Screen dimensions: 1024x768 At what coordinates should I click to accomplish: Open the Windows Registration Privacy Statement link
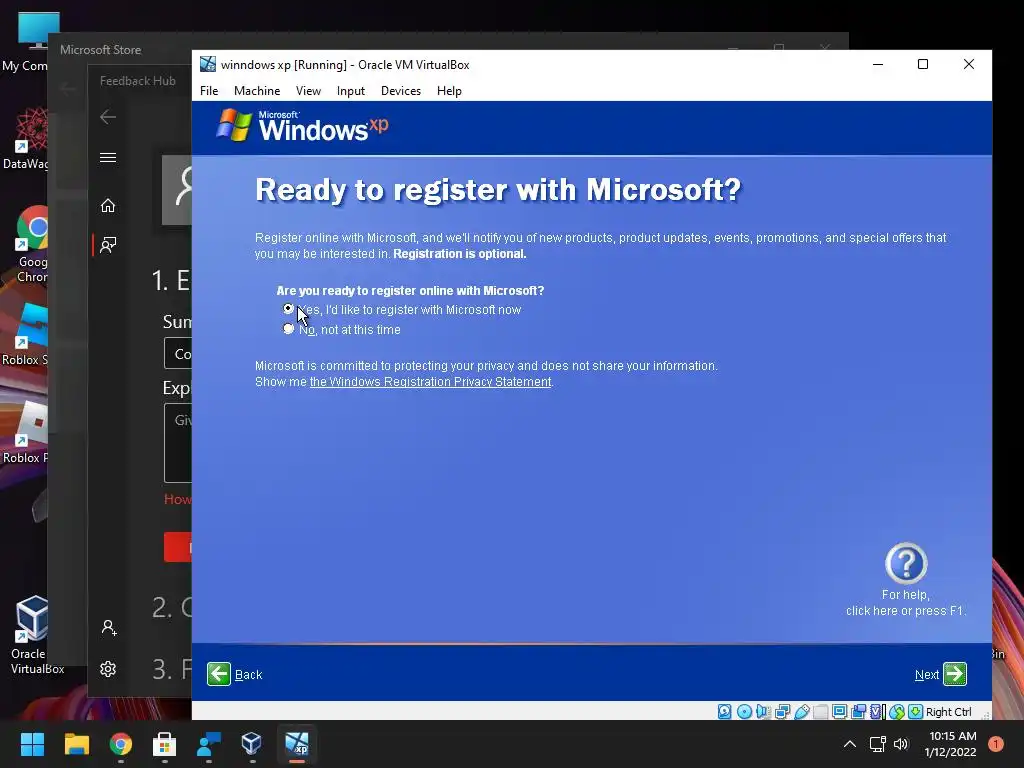tap(430, 381)
